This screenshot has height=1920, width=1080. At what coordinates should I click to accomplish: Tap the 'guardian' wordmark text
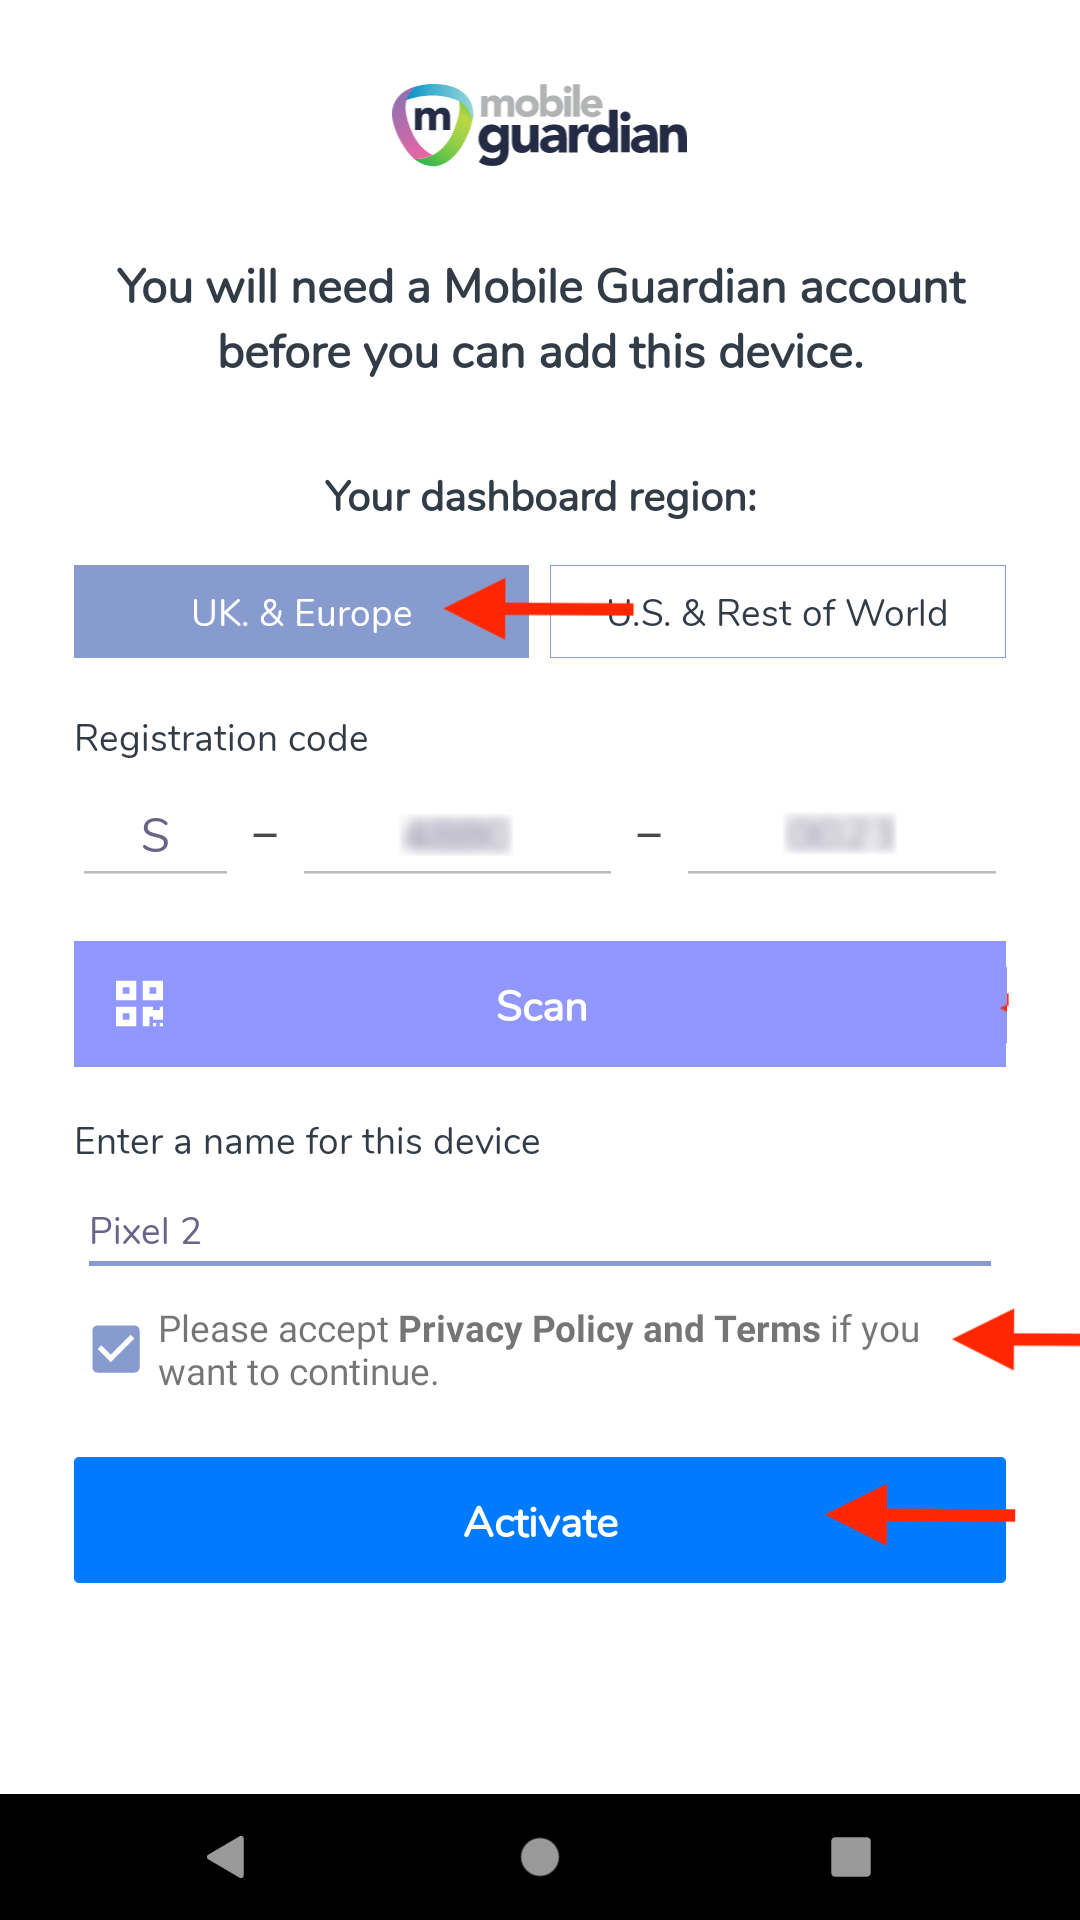(583, 138)
